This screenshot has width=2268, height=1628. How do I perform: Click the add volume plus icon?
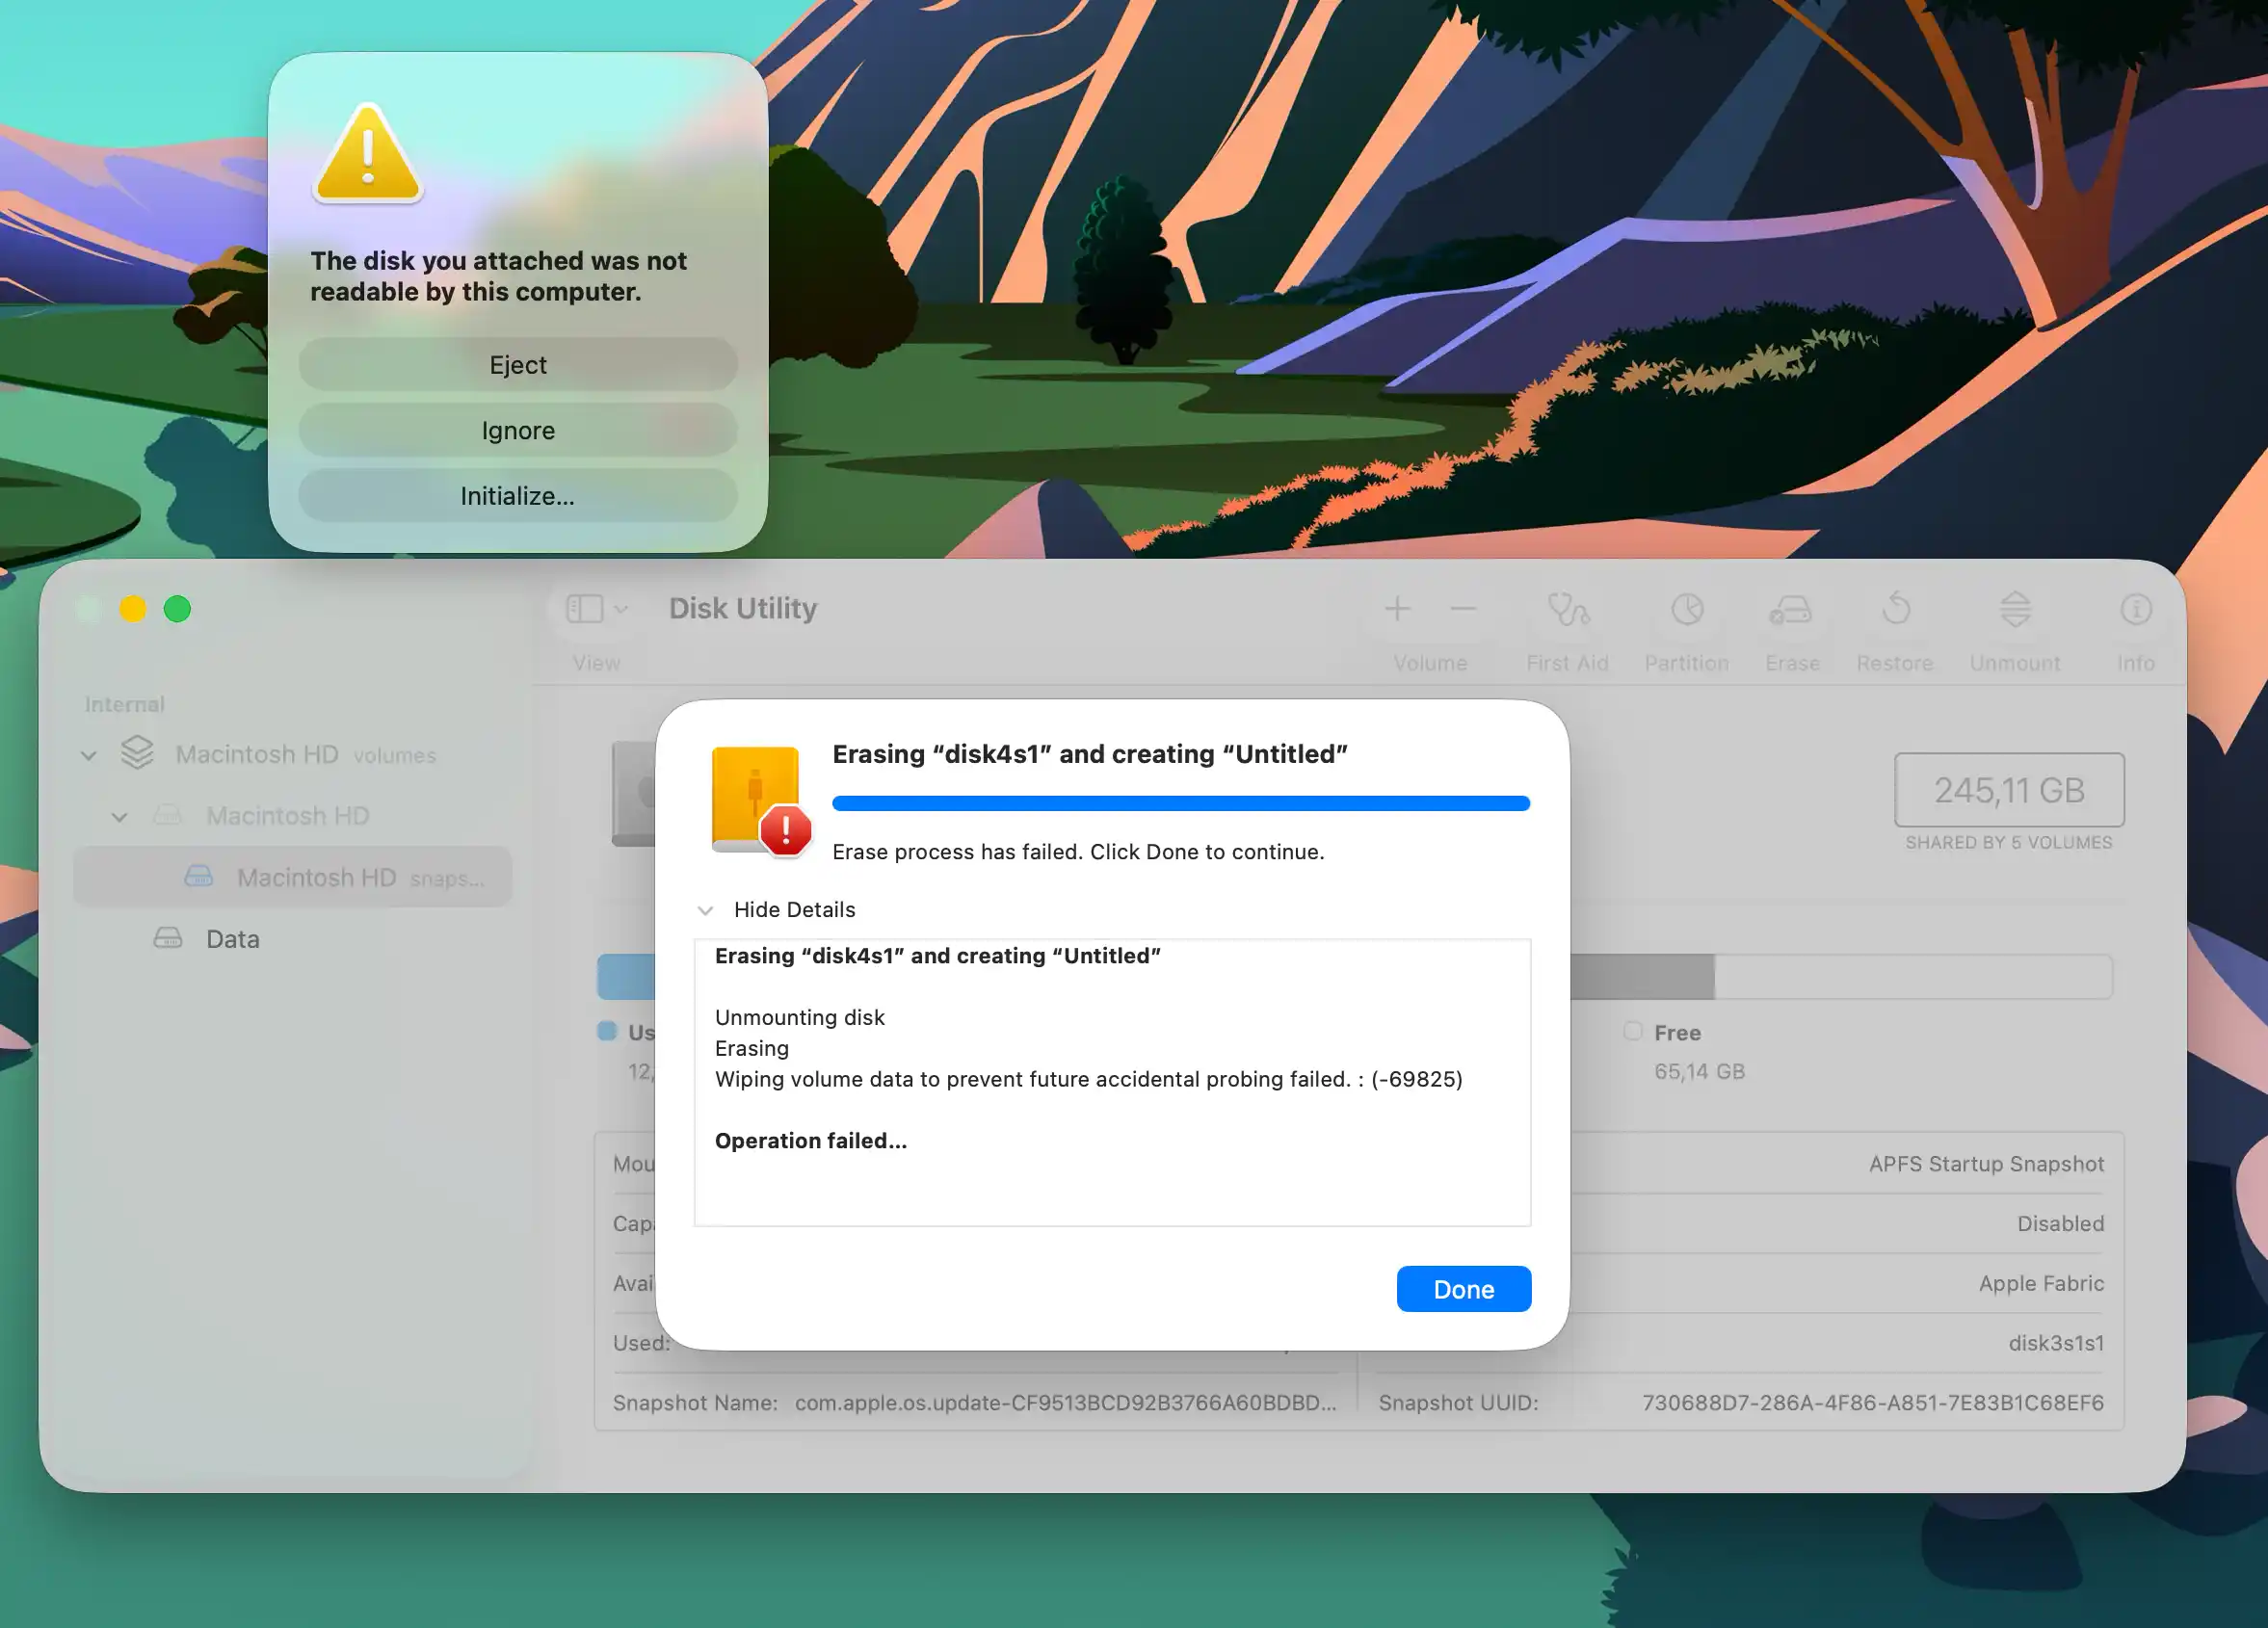click(x=1397, y=609)
